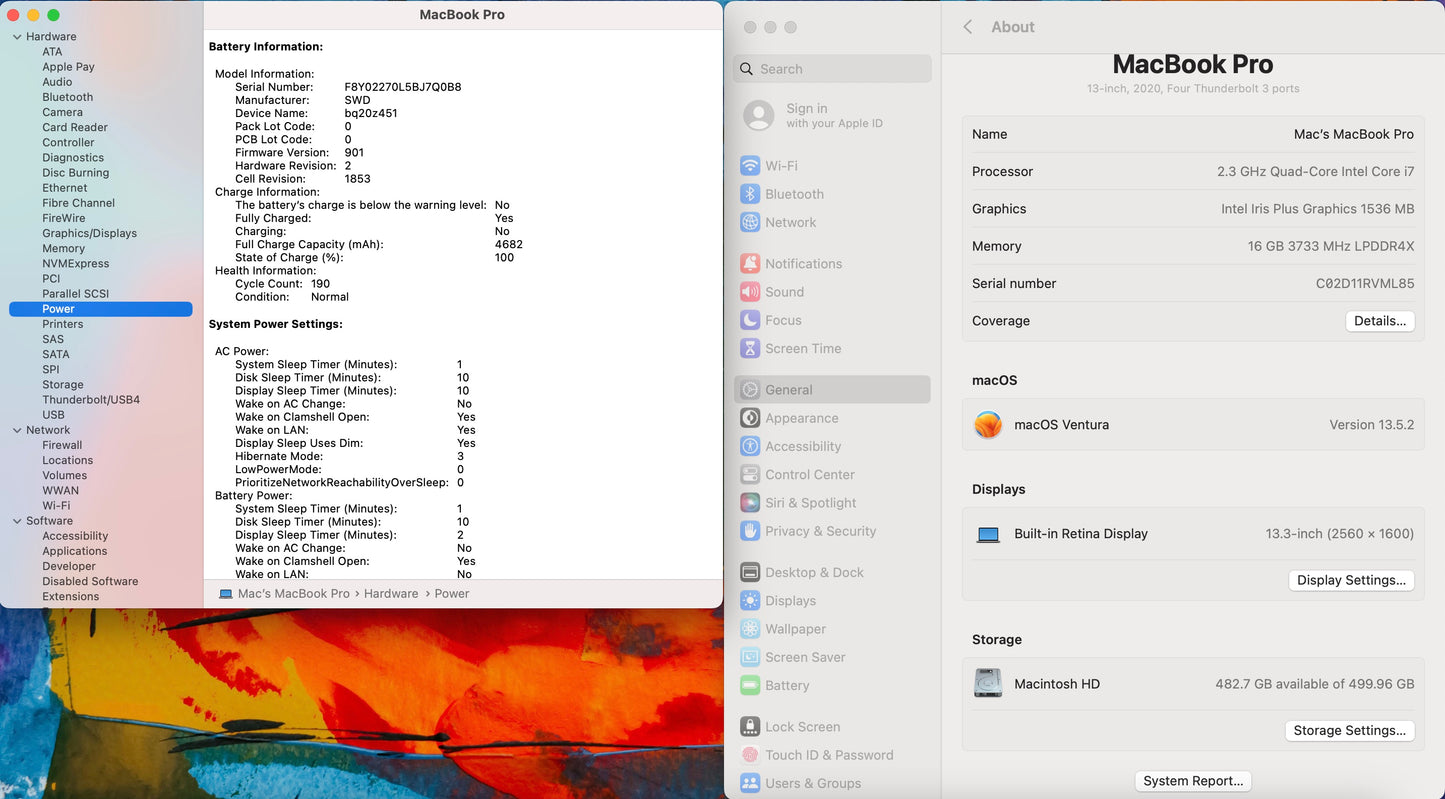Image resolution: width=1445 pixels, height=799 pixels.
Task: Select Graphics/Displays in sidebar list
Action: coord(89,233)
